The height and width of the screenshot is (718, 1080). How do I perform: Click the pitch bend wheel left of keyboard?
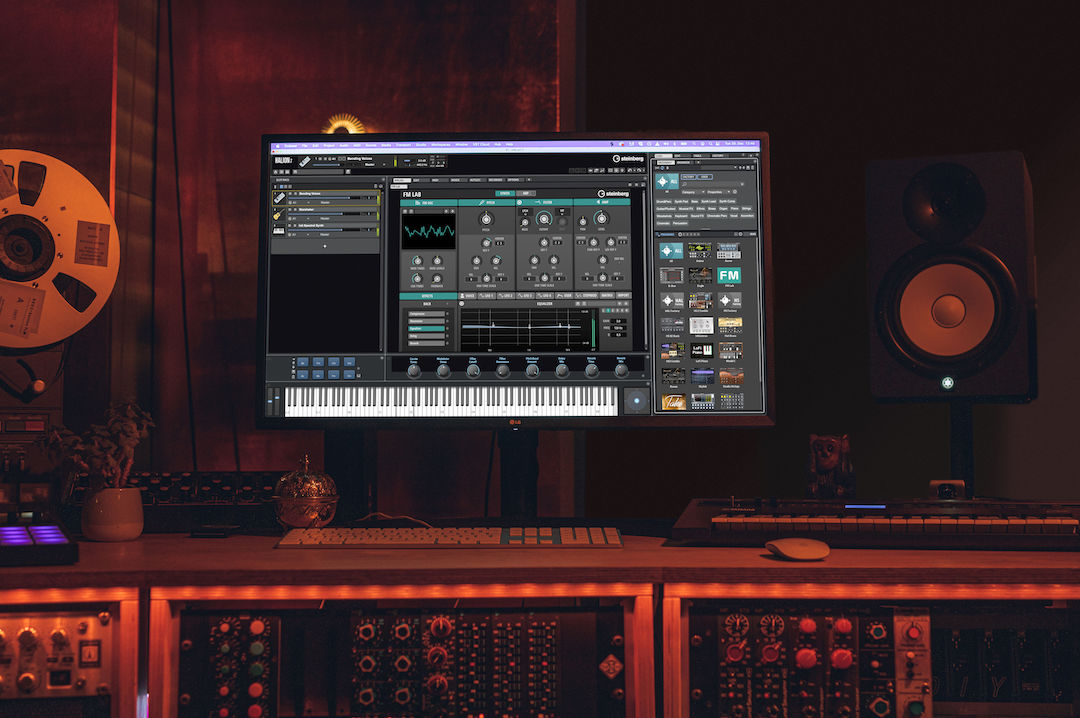click(x=270, y=401)
